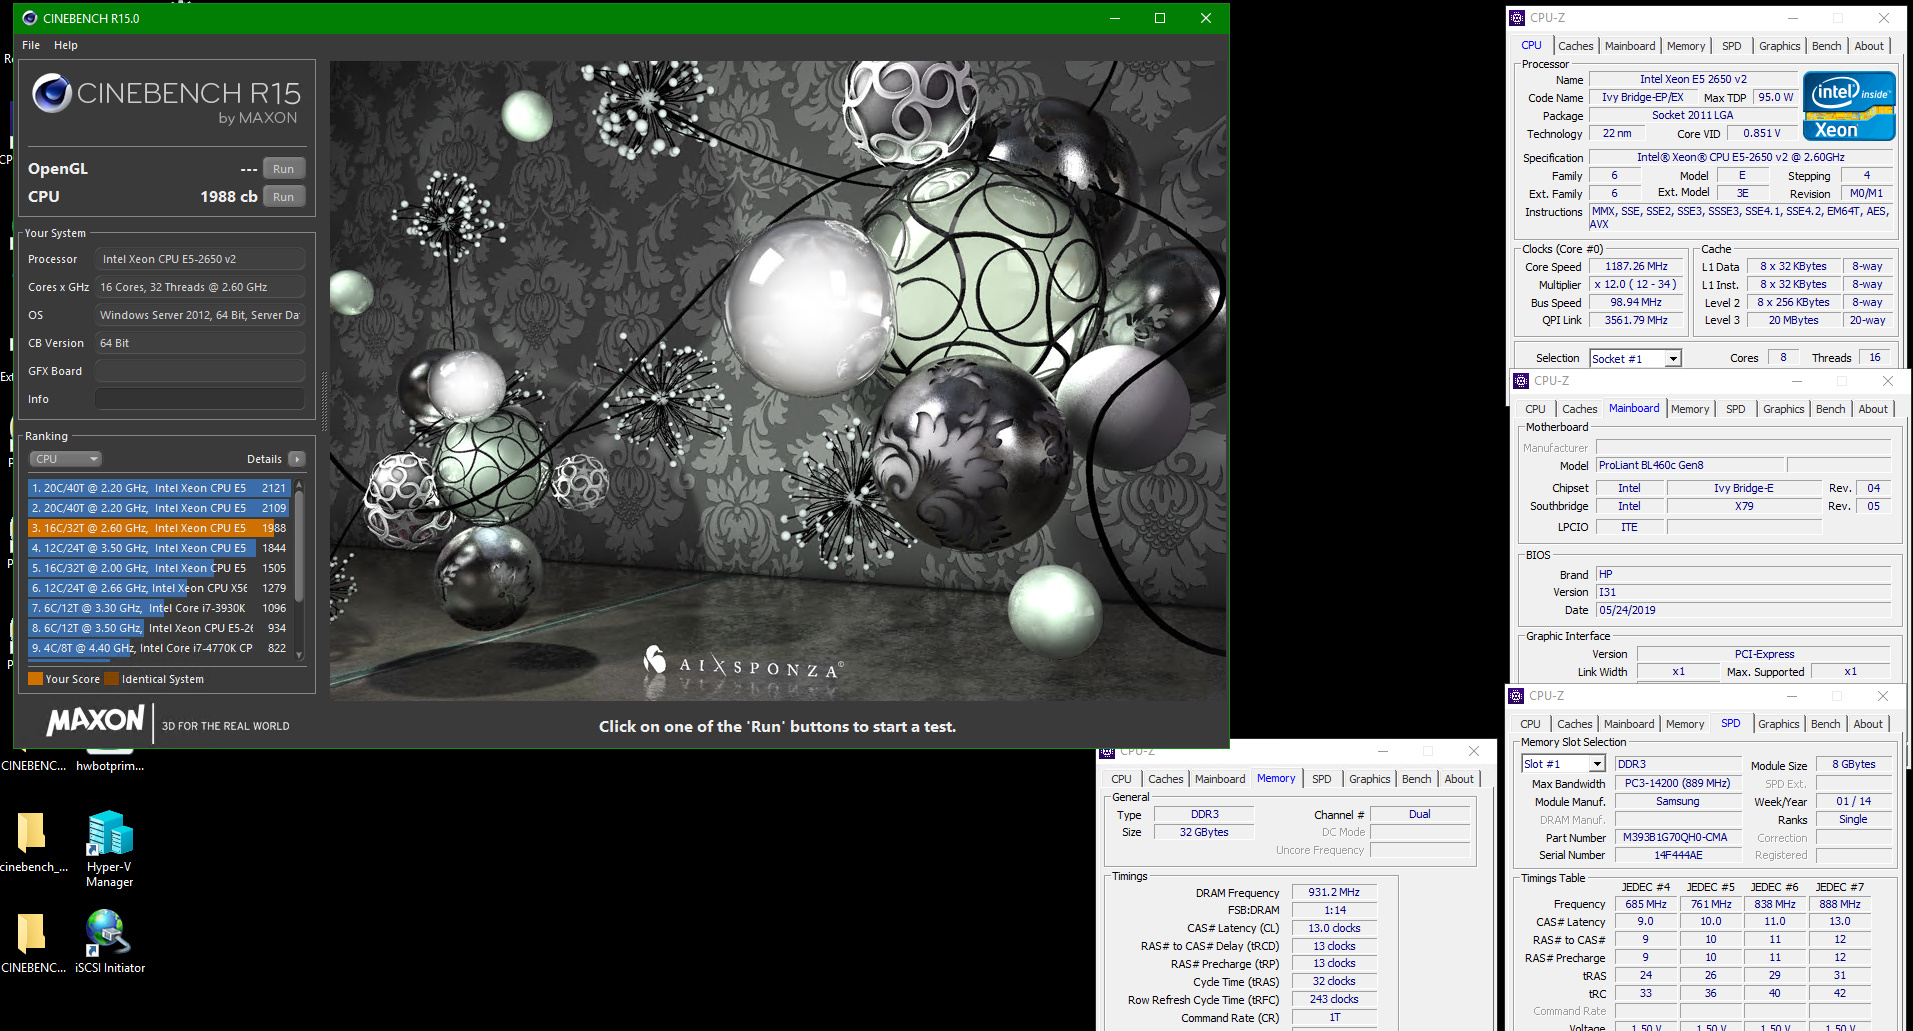This screenshot has width=1913, height=1031.
Task: Minimize the Cinebench window
Action: pyautogui.click(x=1115, y=18)
